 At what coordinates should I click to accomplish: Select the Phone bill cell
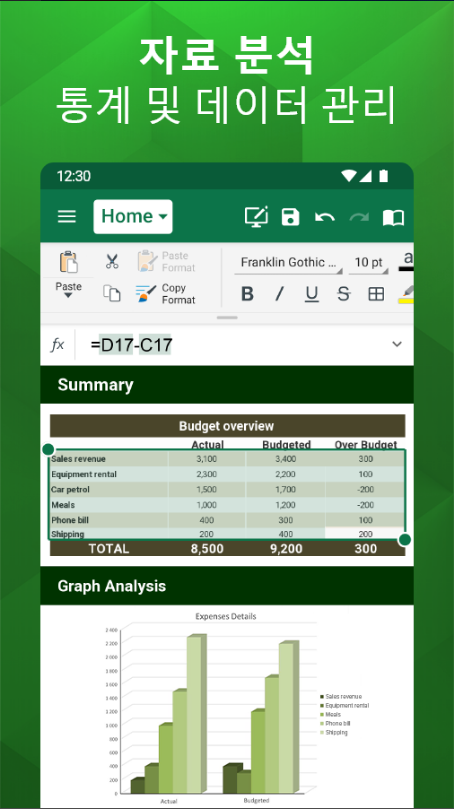tap(109, 520)
